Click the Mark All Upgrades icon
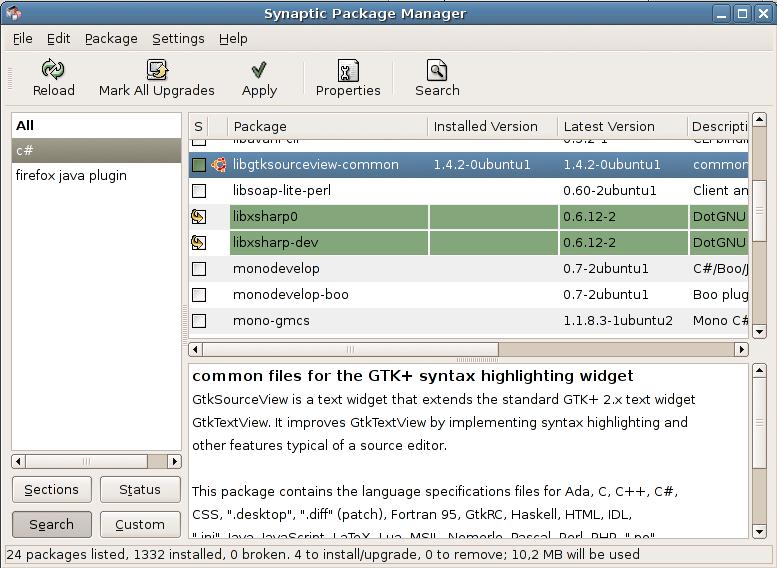777x568 pixels. point(157,69)
